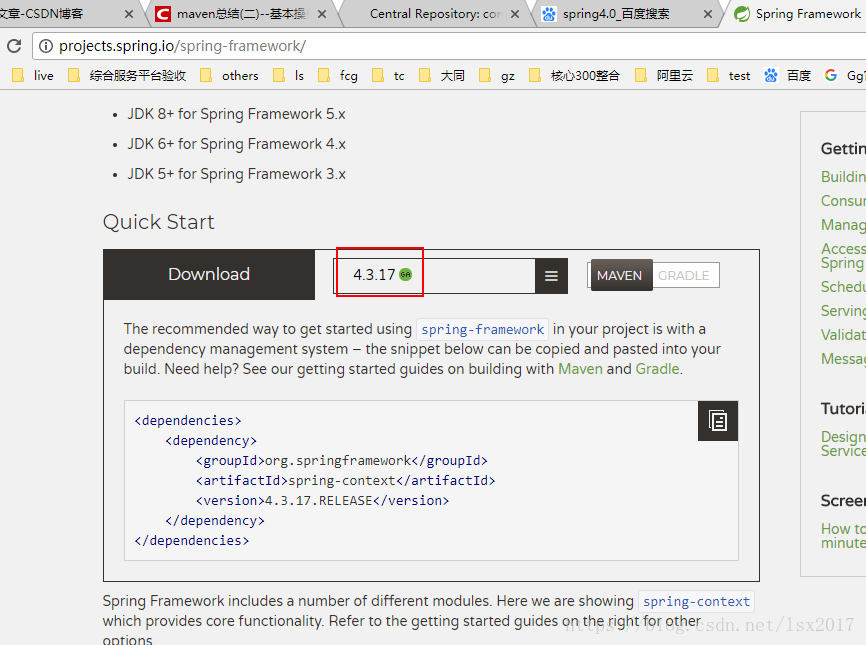
Task: Open the Validating sidebar guide link
Action: [843, 335]
